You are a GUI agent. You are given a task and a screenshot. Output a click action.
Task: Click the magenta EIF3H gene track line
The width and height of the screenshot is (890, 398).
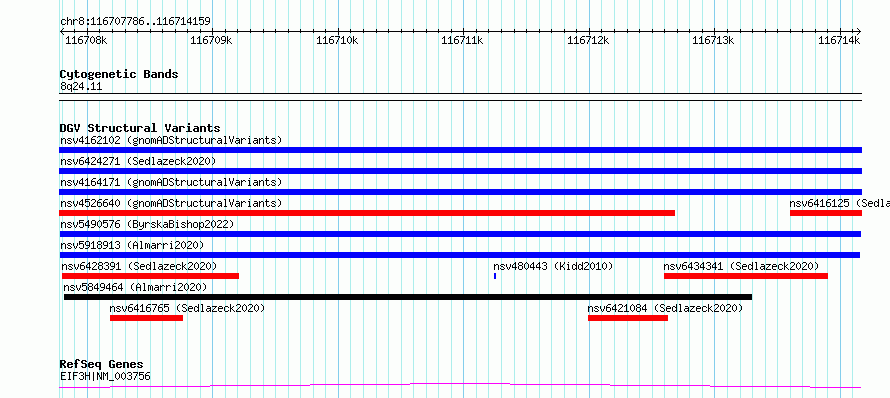tap(460, 386)
